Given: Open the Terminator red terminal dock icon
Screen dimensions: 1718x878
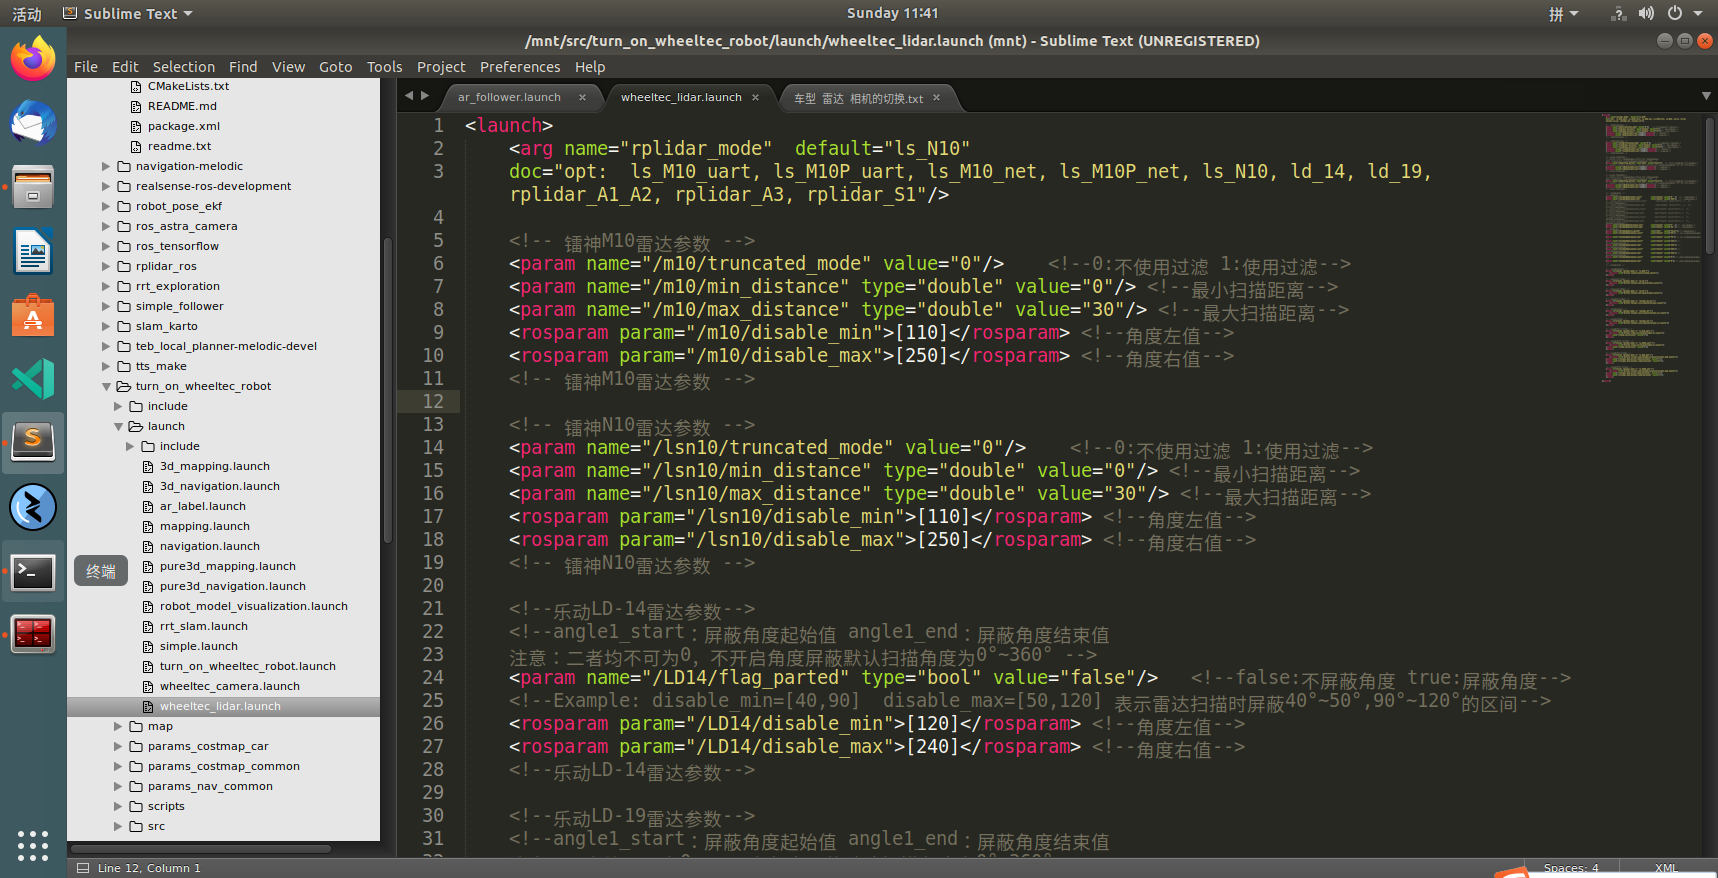Looking at the screenshot, I should [x=33, y=635].
